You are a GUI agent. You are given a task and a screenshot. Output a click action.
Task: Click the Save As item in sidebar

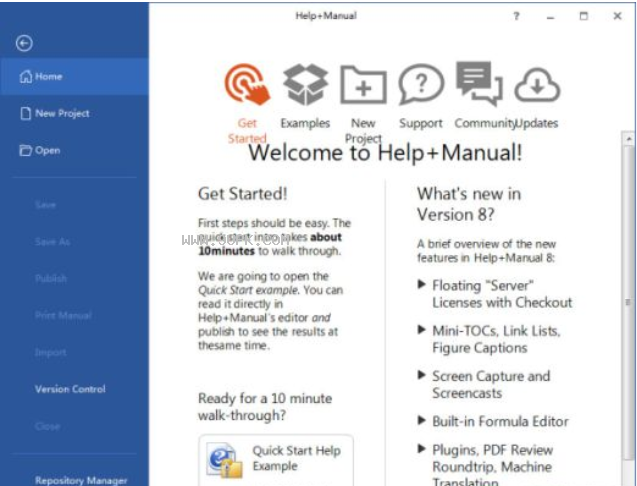52,242
